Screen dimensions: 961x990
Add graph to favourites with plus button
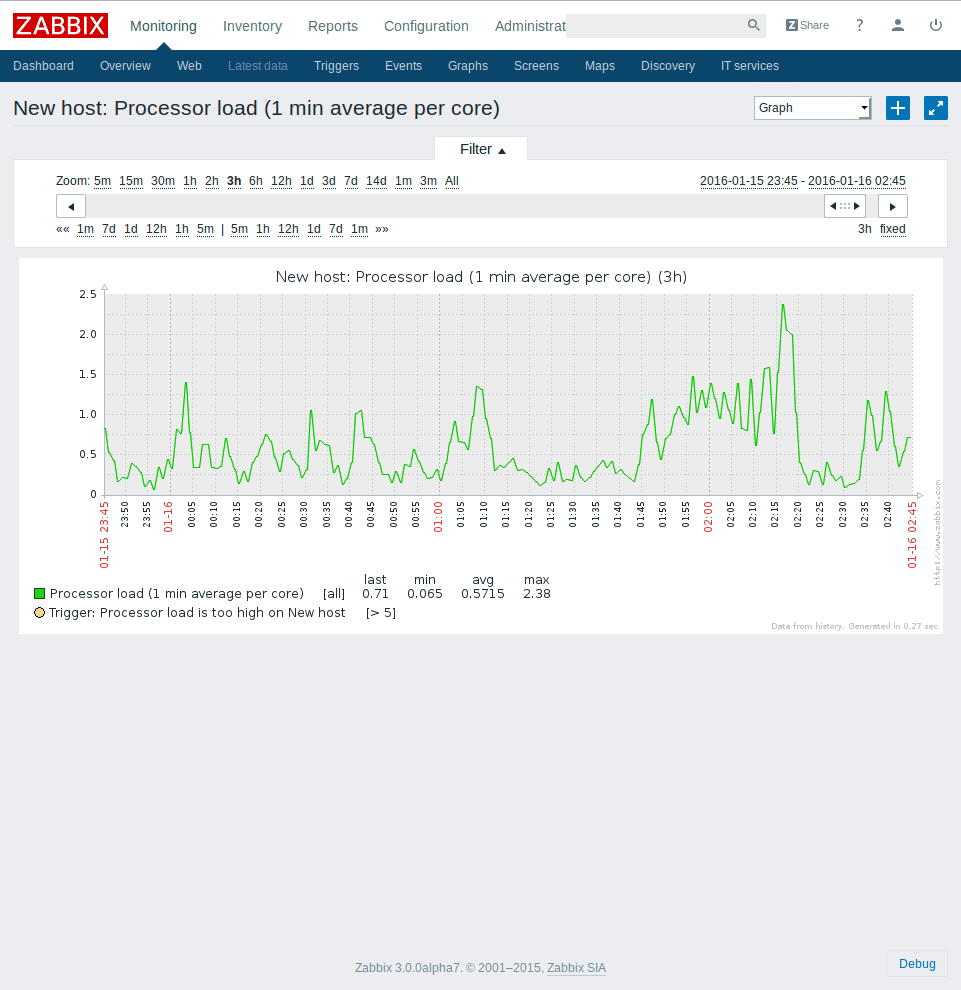[x=898, y=108]
